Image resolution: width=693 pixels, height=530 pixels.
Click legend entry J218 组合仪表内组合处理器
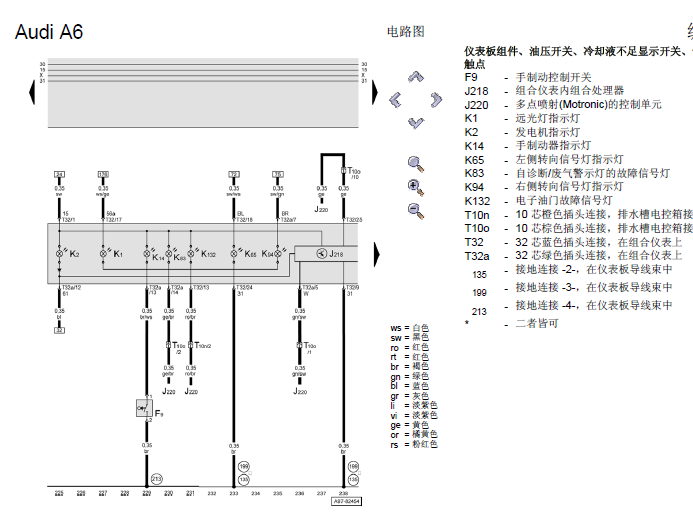[x=544, y=91]
